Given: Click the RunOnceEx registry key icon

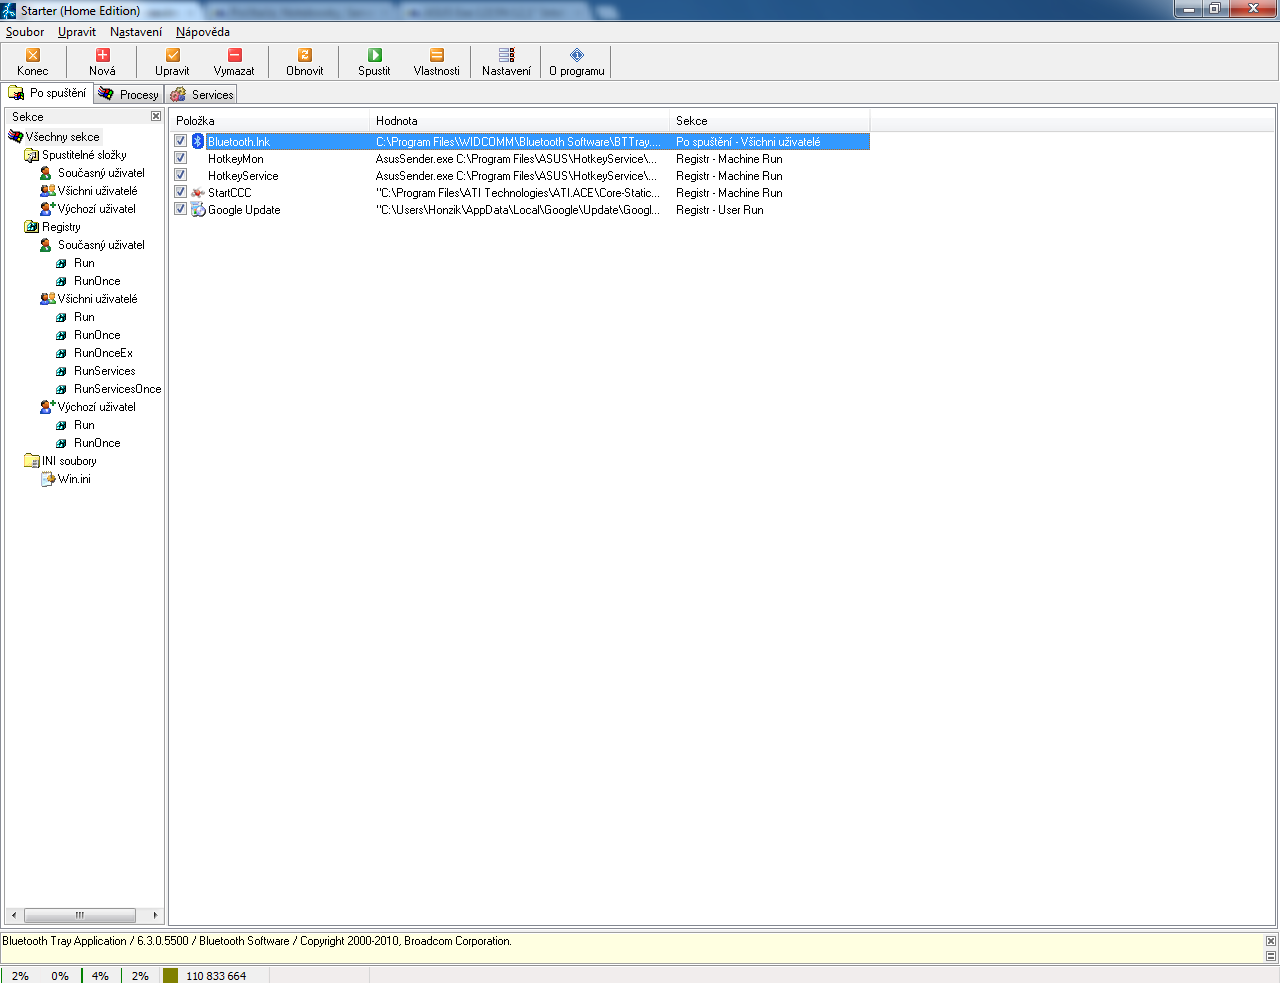Looking at the screenshot, I should [x=62, y=353].
